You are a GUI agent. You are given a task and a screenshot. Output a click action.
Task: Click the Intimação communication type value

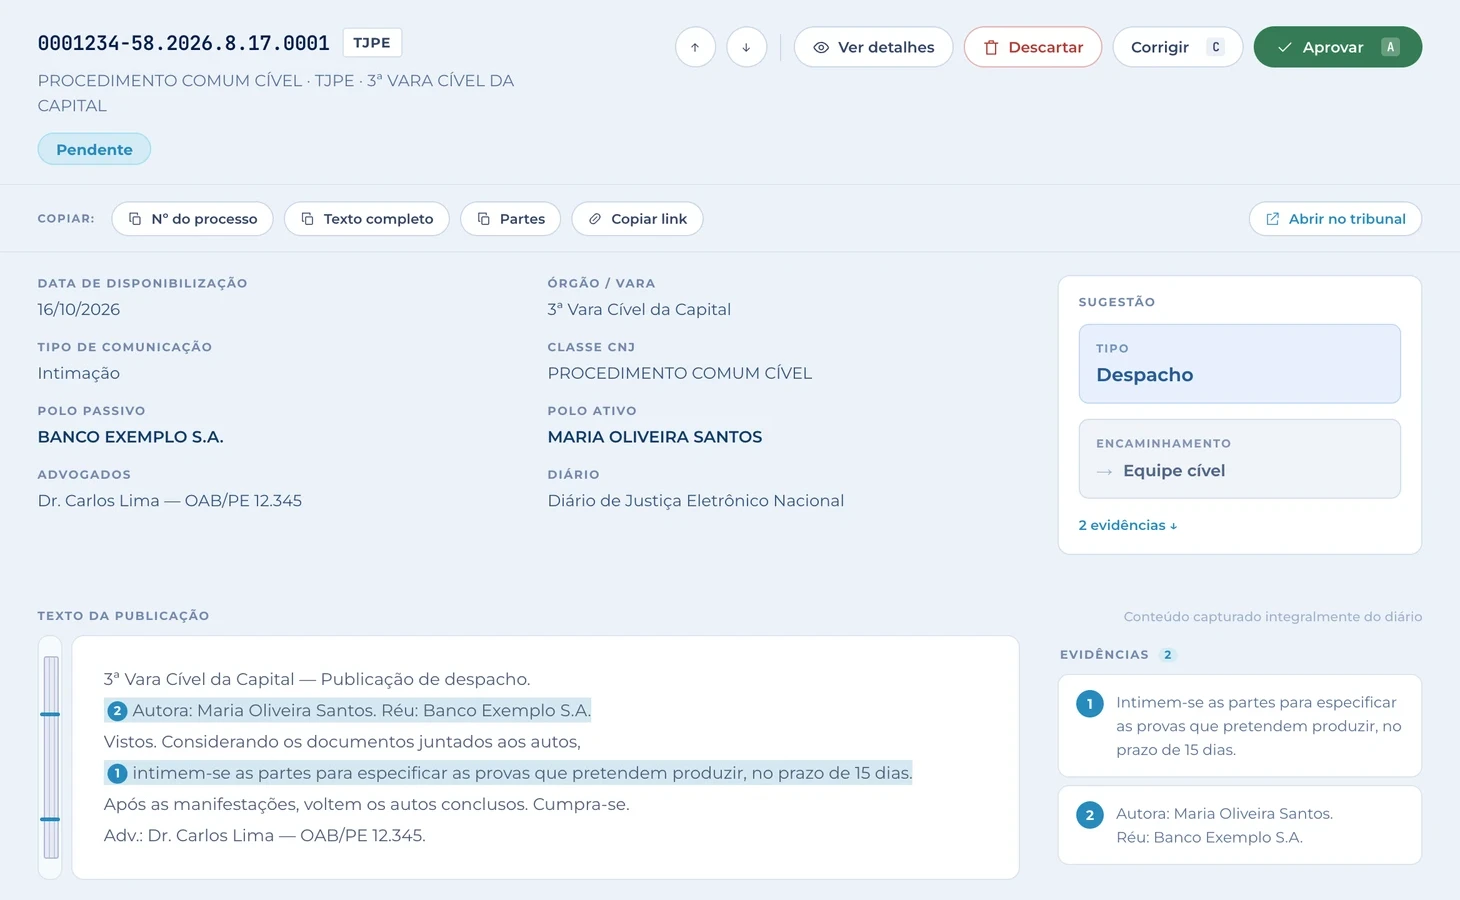click(x=79, y=373)
